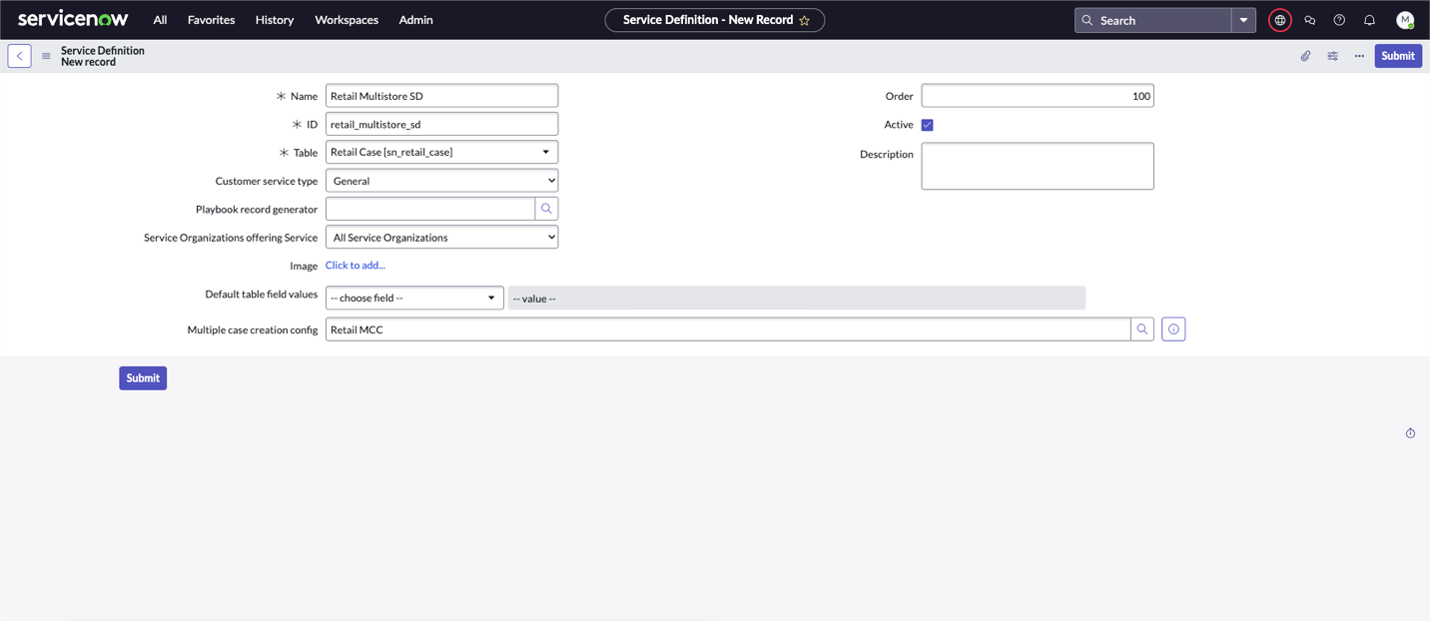Click the top-right Submit button

[x=1398, y=56]
